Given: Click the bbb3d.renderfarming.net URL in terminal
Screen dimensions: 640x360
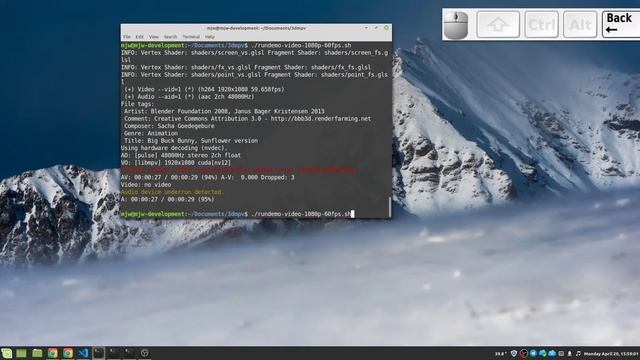Looking at the screenshot, I should coord(321,119).
